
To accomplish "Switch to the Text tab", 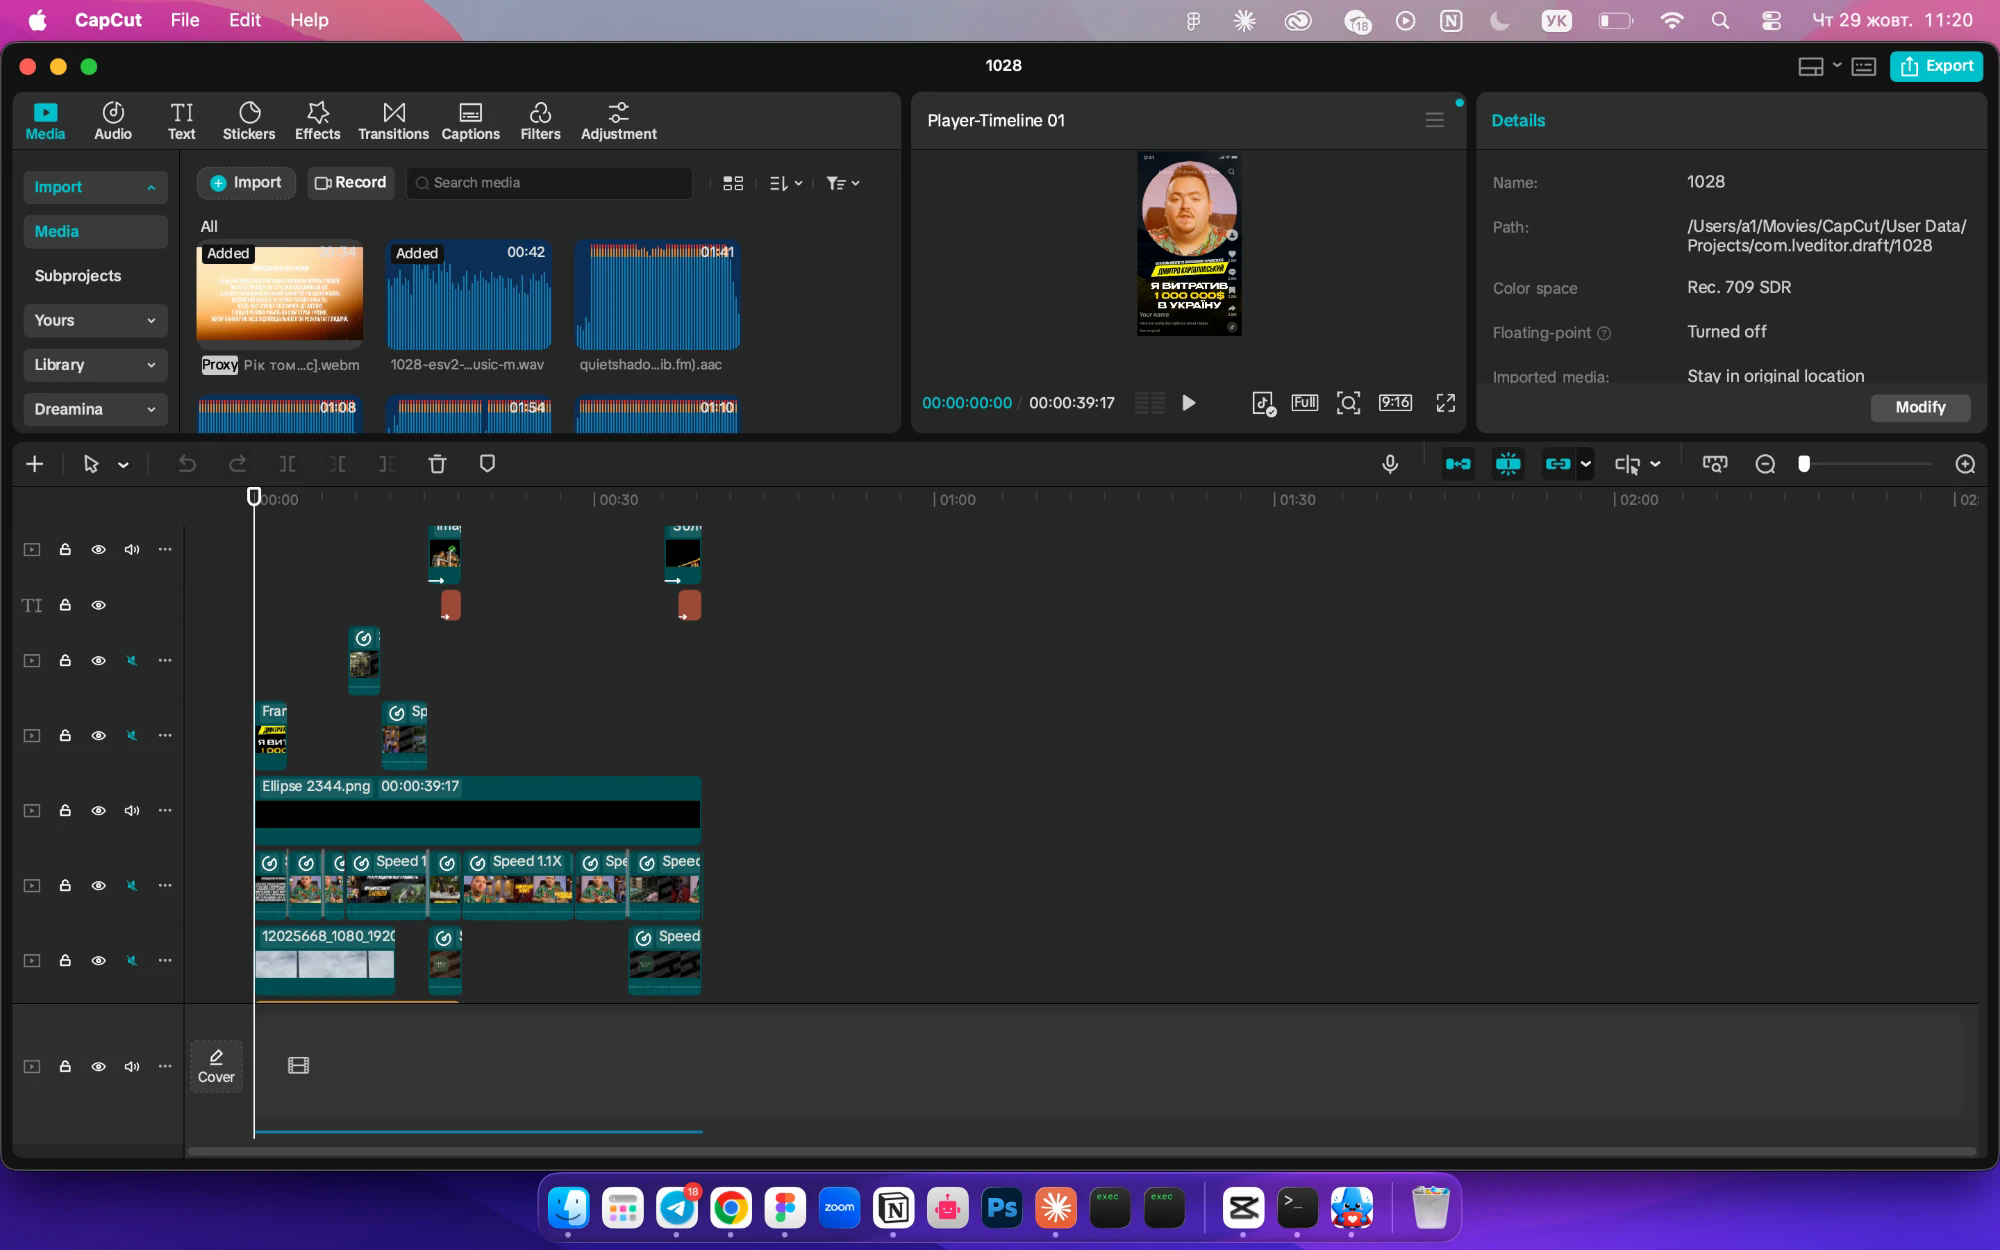I will coord(182,121).
